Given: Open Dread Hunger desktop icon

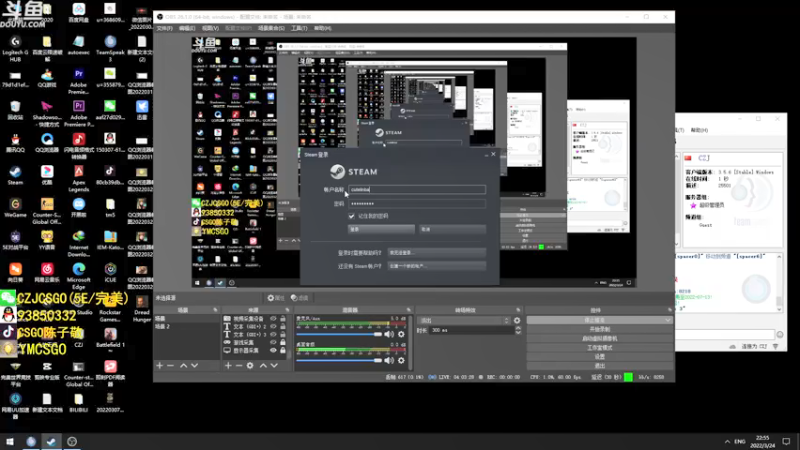Looking at the screenshot, I should pos(142,308).
